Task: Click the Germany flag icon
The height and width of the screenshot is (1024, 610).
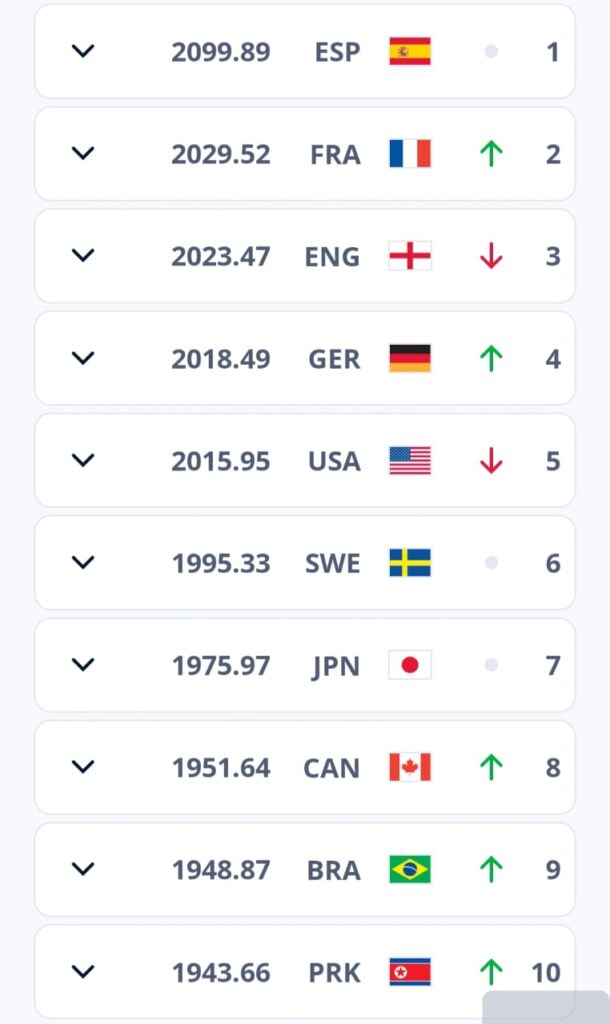Action: pyautogui.click(x=410, y=358)
